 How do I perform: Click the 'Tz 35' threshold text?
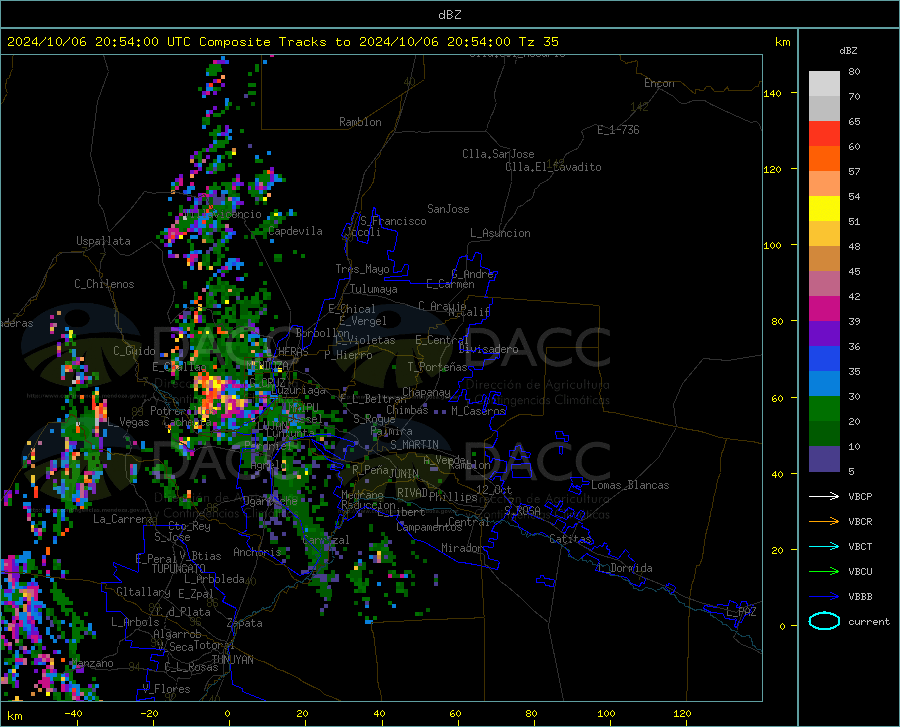[x=538, y=42]
